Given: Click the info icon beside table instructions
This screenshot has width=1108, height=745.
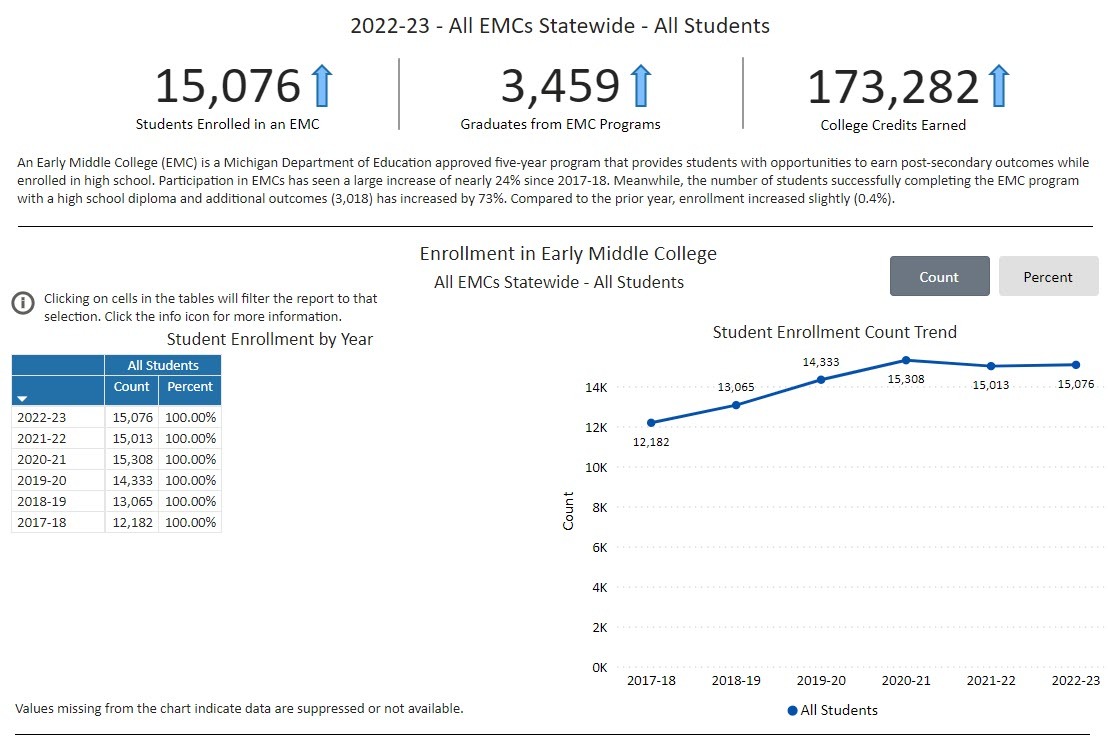Looking at the screenshot, I should (x=23, y=303).
